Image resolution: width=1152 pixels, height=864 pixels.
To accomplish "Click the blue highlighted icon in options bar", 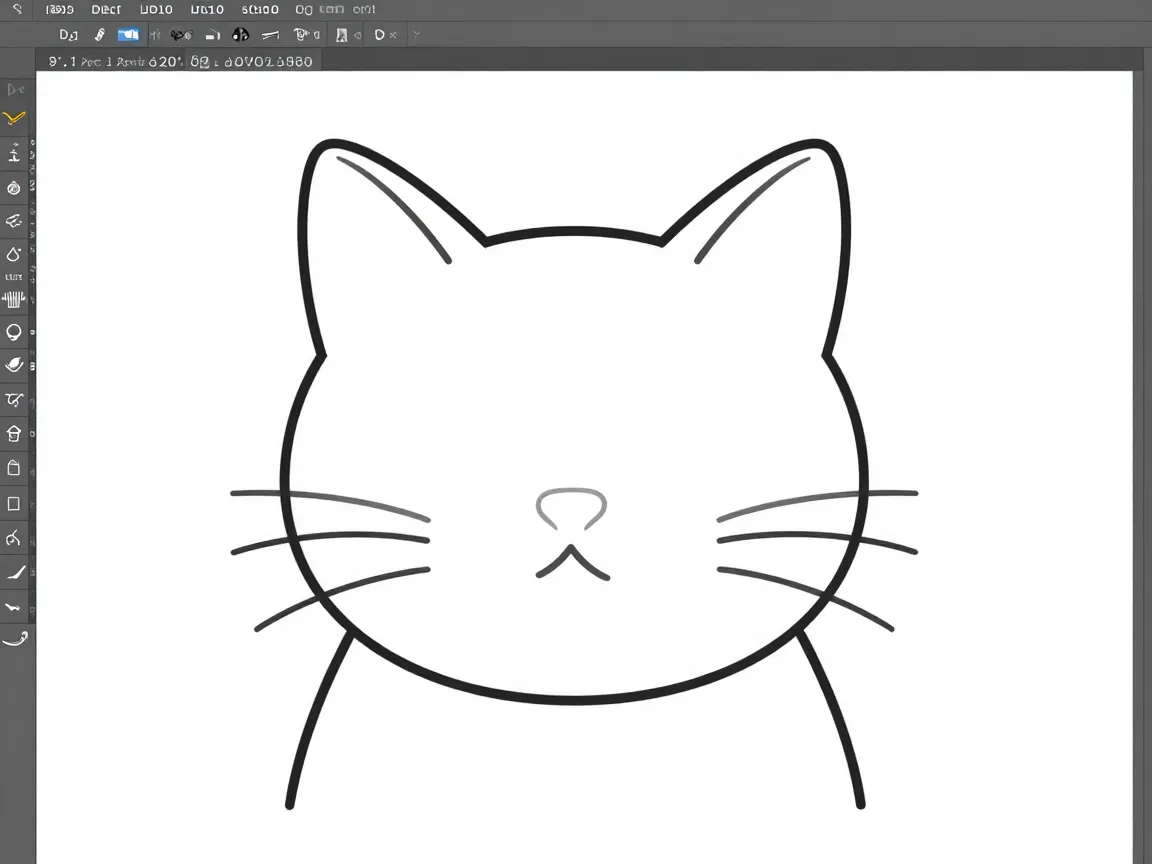I will (129, 35).
